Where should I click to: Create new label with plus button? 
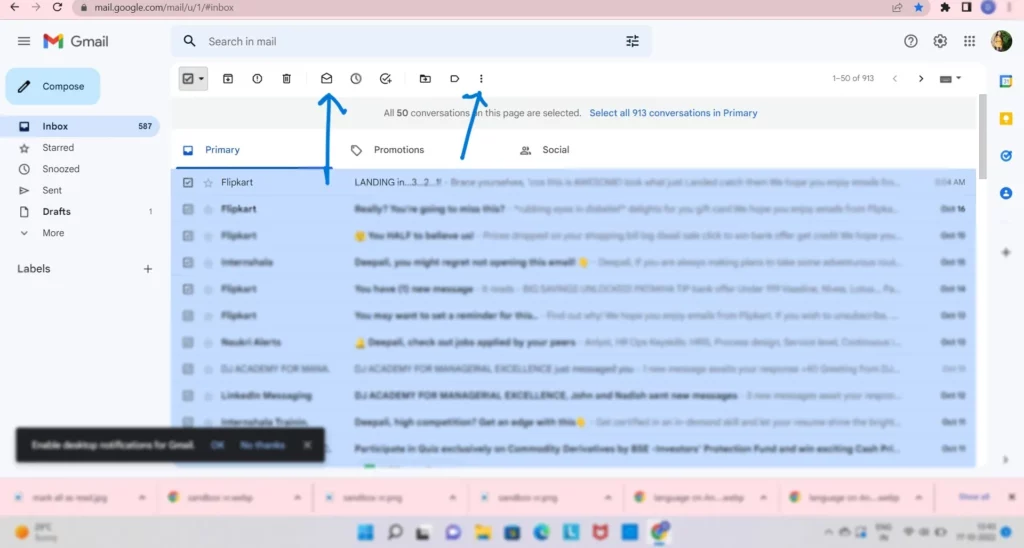point(148,268)
